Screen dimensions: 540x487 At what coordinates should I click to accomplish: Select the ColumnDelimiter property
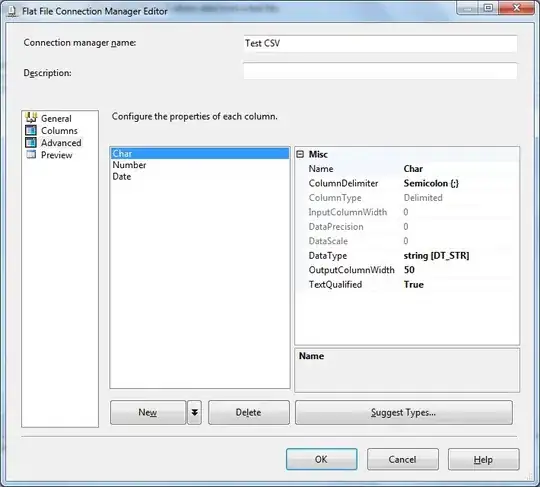pyautogui.click(x=407, y=183)
